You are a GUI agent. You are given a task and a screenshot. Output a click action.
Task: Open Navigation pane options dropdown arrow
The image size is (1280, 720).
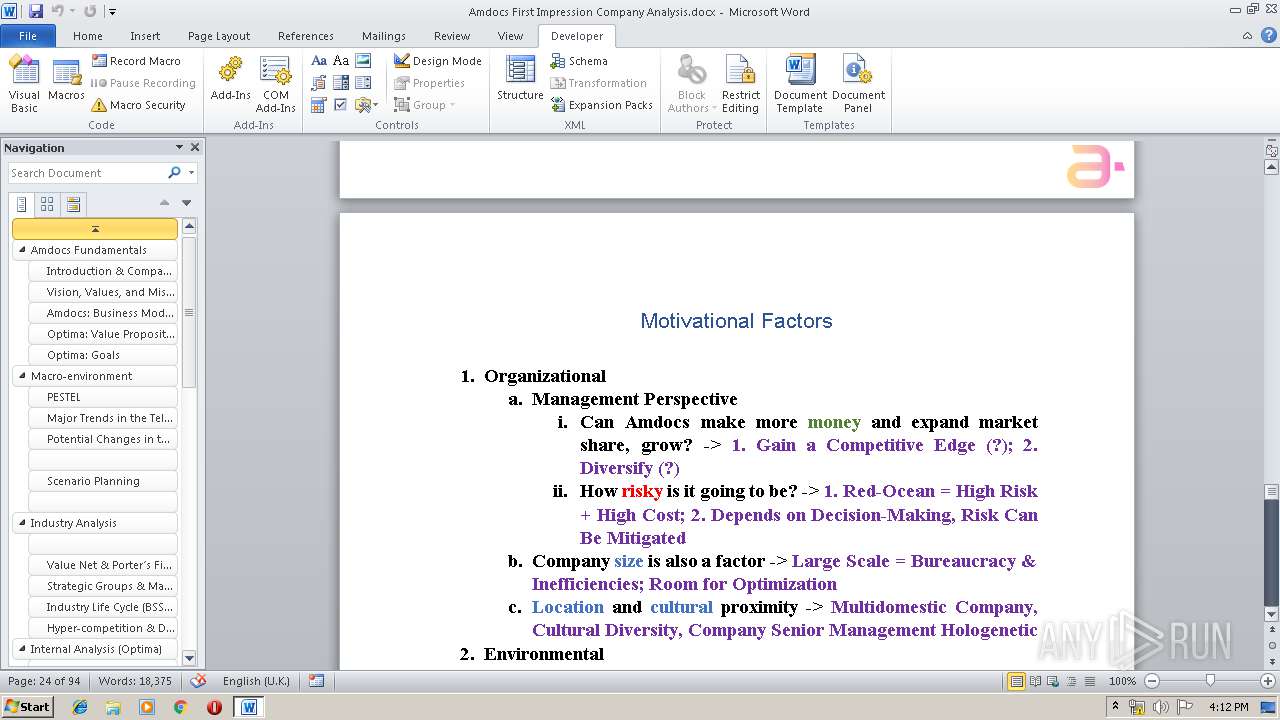(x=180, y=147)
